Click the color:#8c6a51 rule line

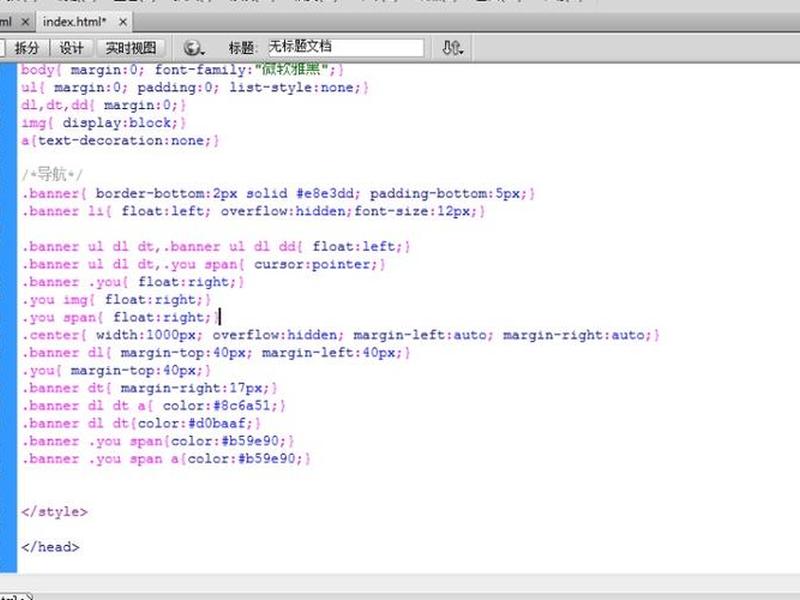[154, 406]
